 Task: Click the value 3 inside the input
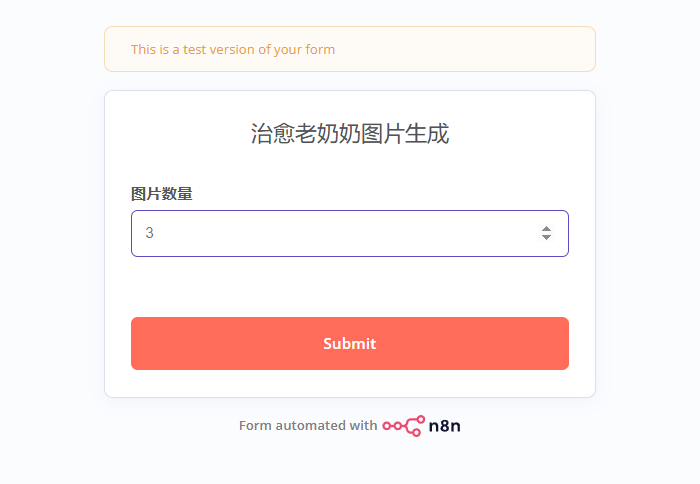pos(150,233)
